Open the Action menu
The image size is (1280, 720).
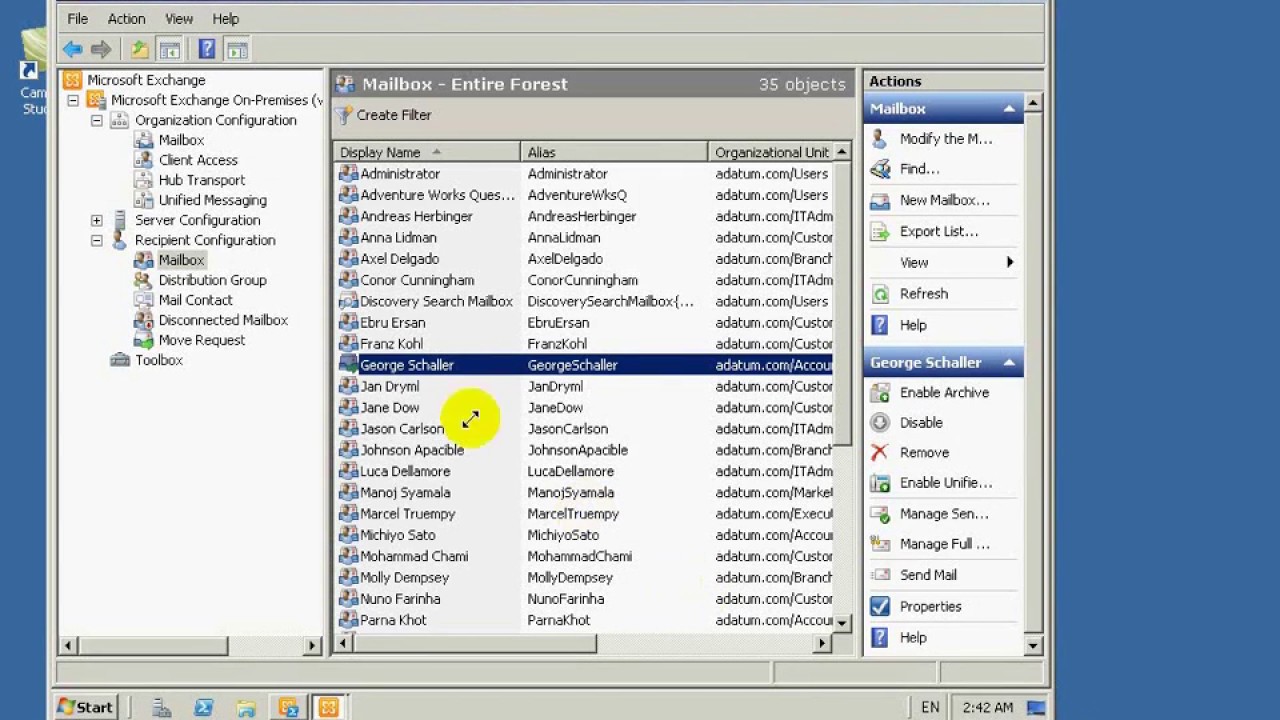click(x=126, y=18)
